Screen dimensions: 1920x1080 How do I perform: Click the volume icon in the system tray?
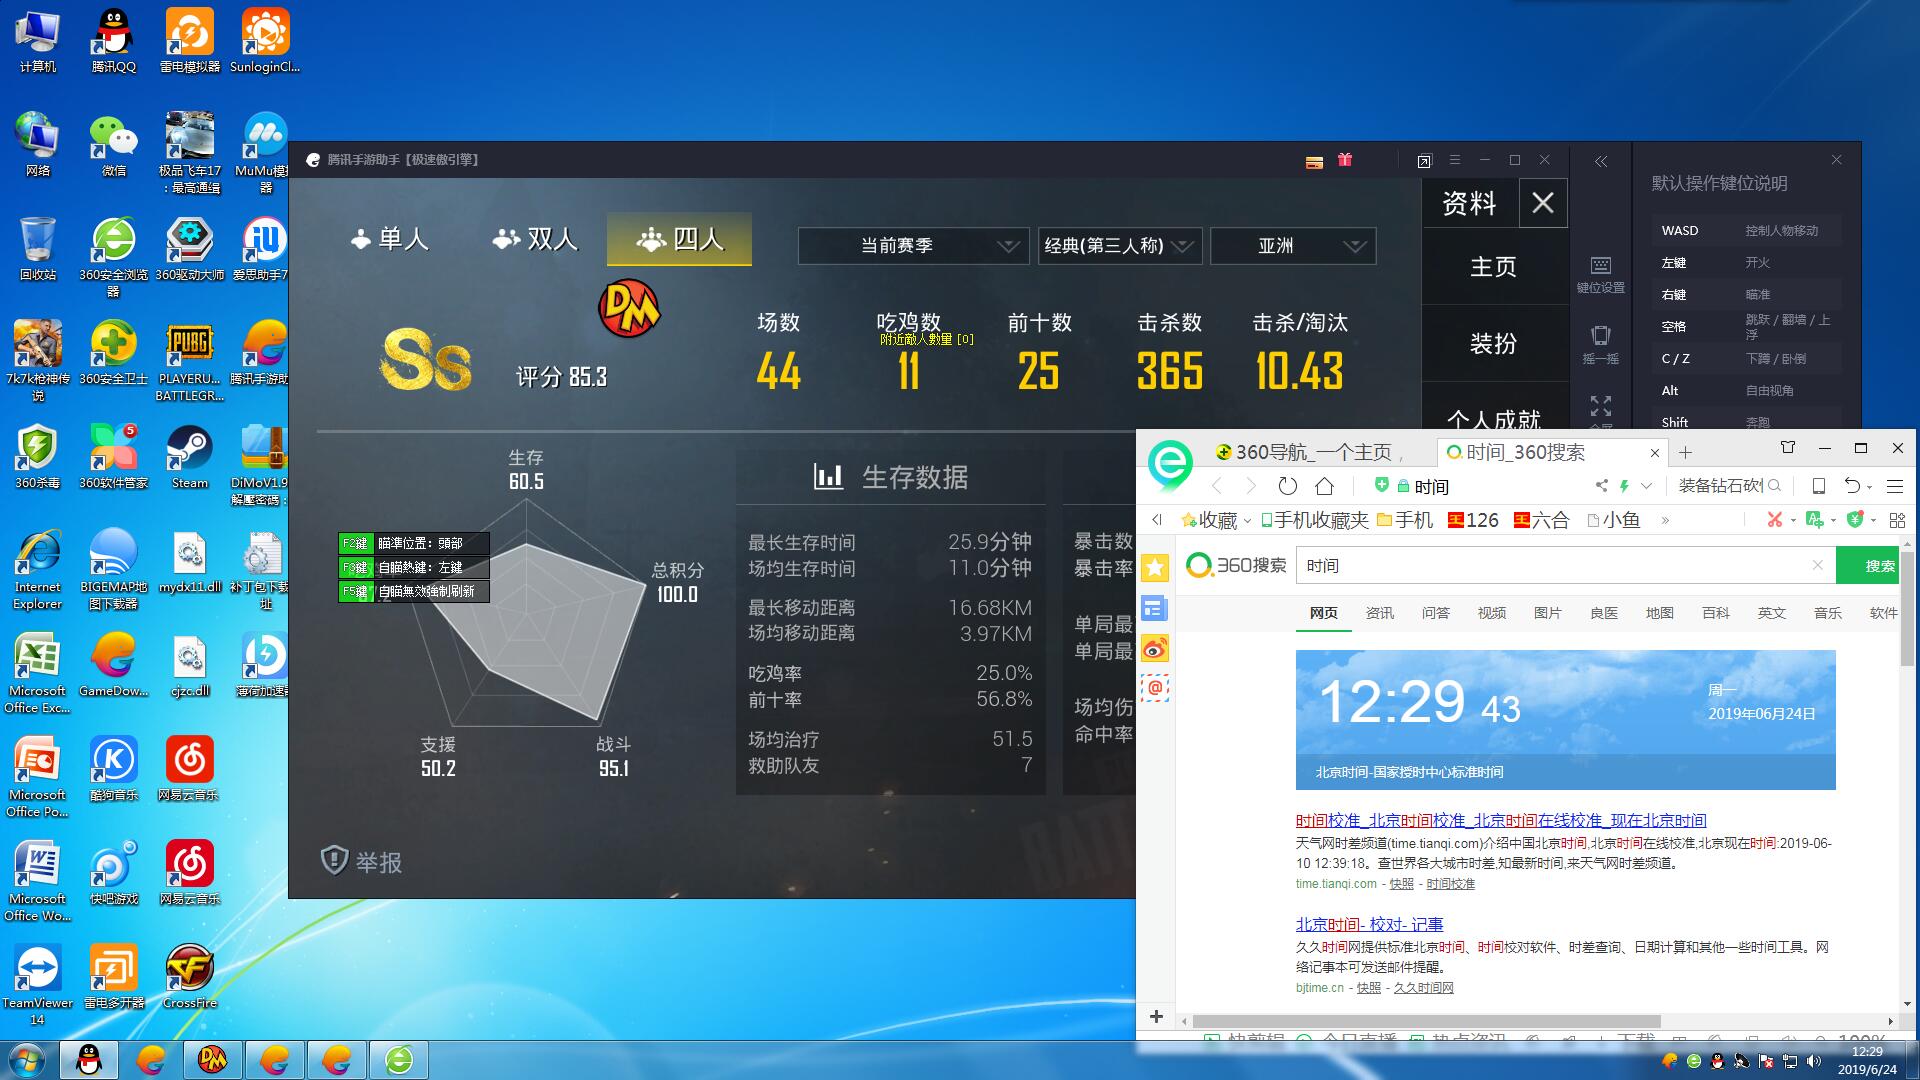coord(1814,1061)
